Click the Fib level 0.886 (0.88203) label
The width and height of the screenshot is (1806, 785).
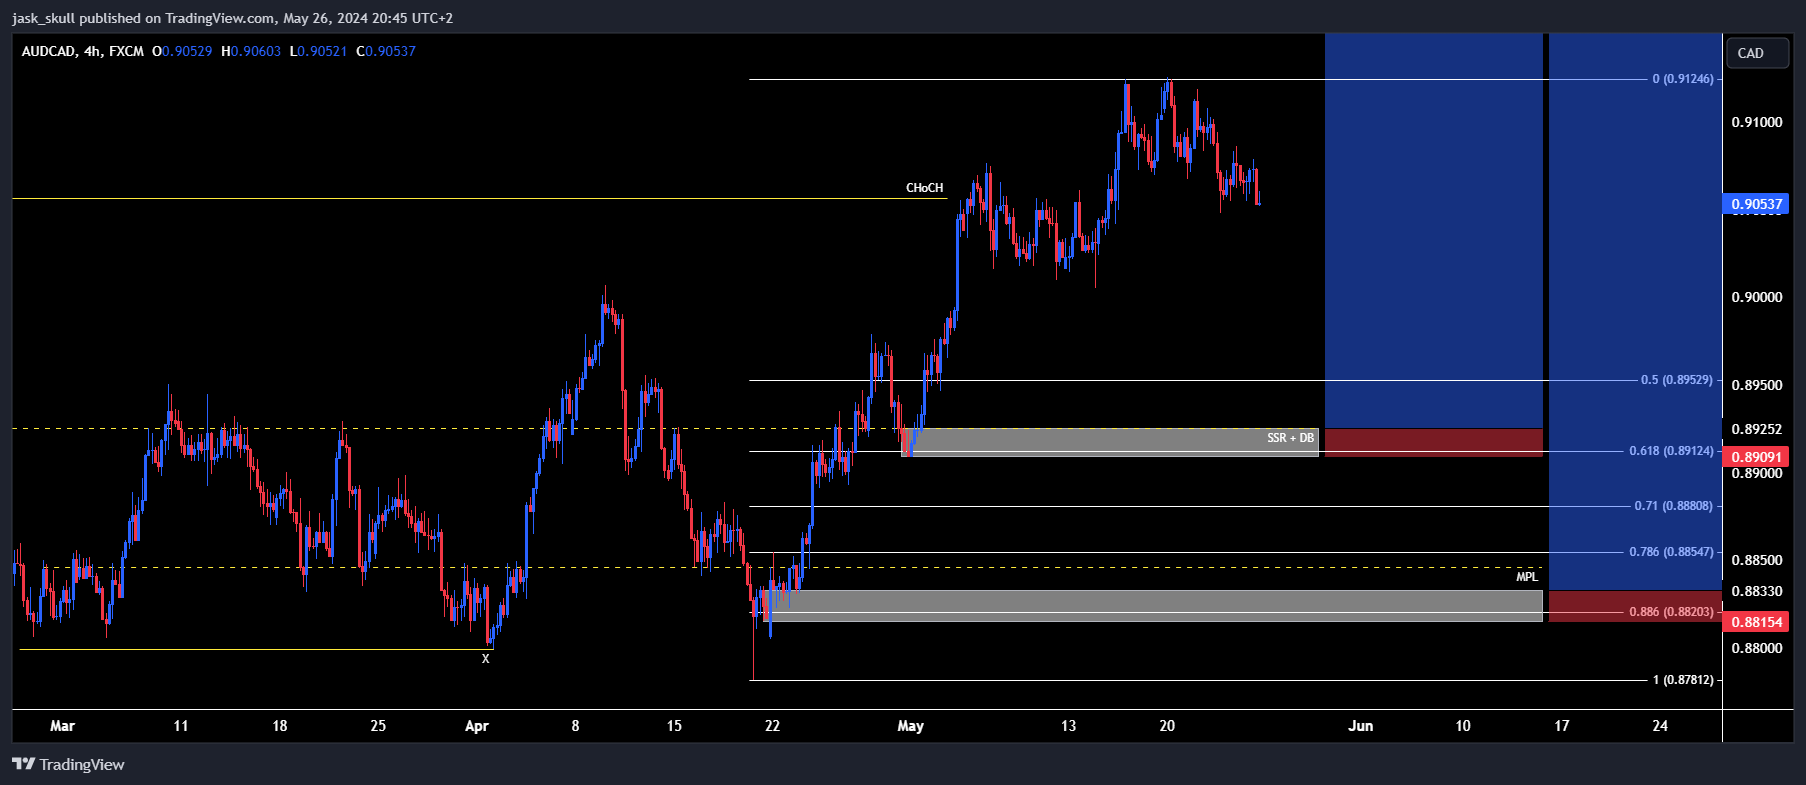point(1671,612)
